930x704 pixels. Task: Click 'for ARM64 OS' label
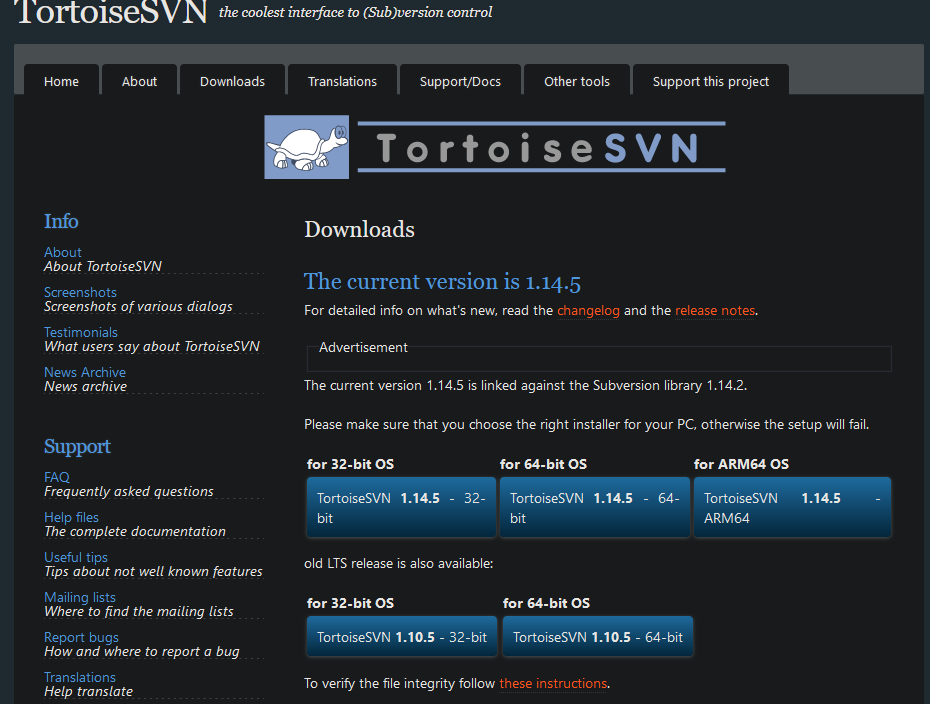point(741,464)
